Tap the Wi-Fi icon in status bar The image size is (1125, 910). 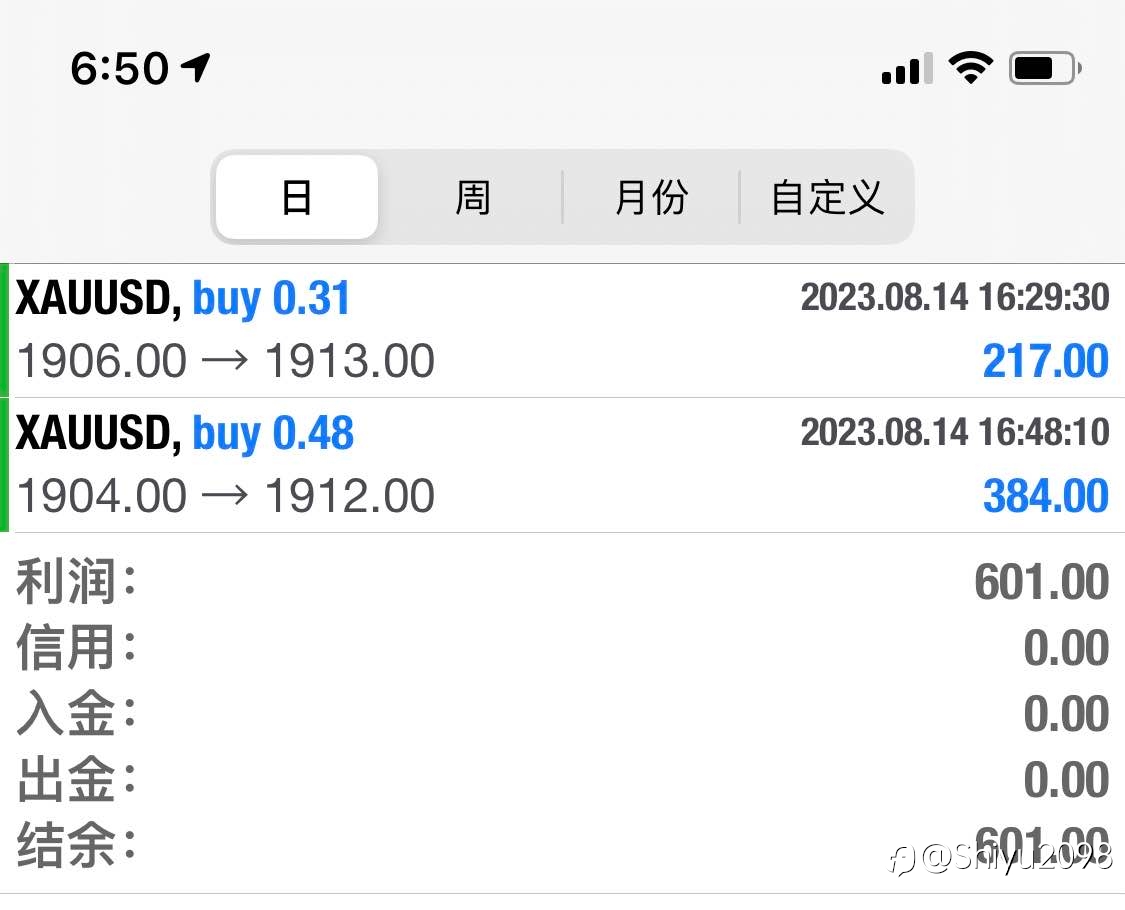[x=969, y=68]
